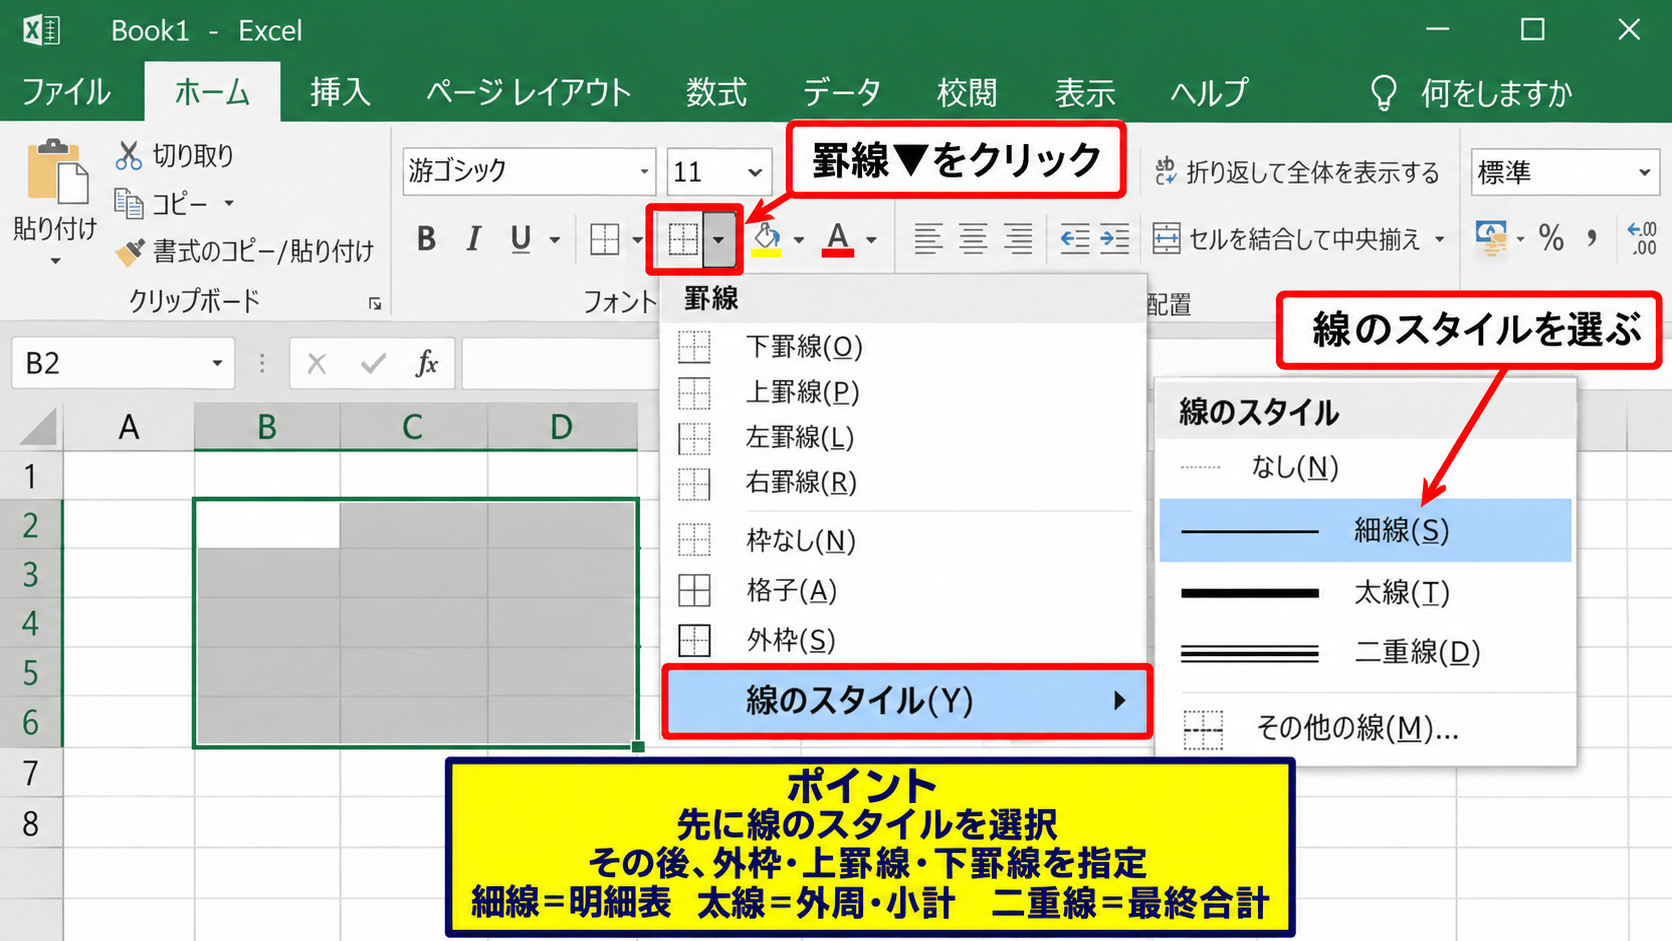This screenshot has width=1672, height=941.
Task: Select 二重線(D) double line style
Action: (x=1366, y=653)
